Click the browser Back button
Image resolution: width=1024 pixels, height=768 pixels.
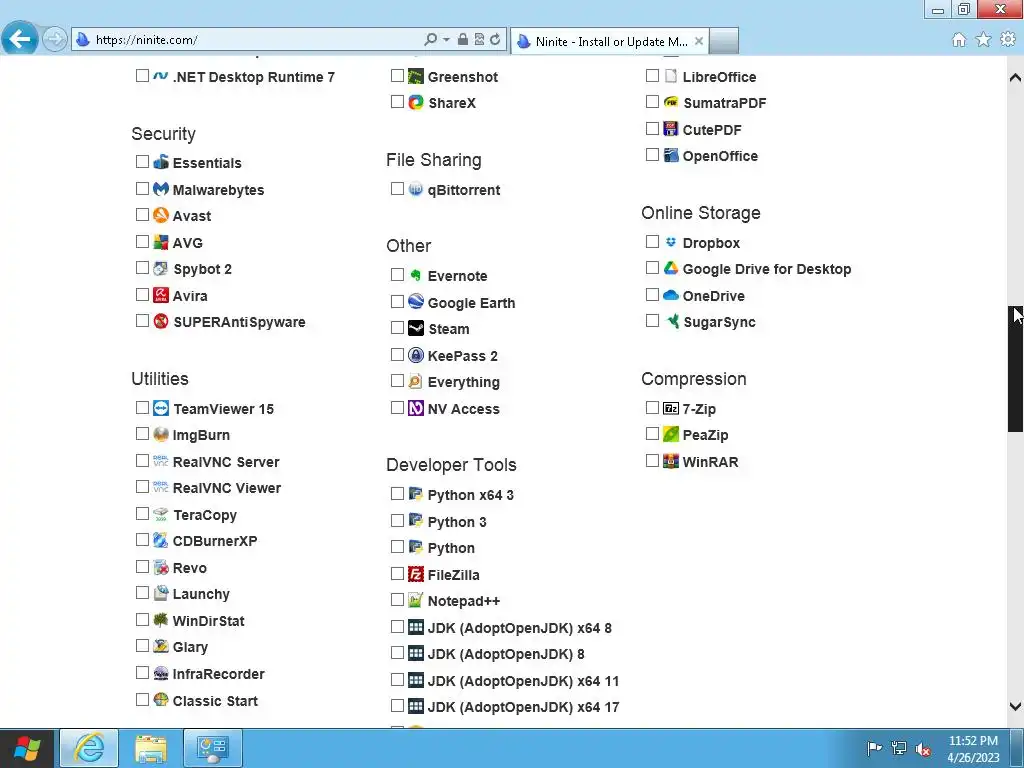coord(20,39)
